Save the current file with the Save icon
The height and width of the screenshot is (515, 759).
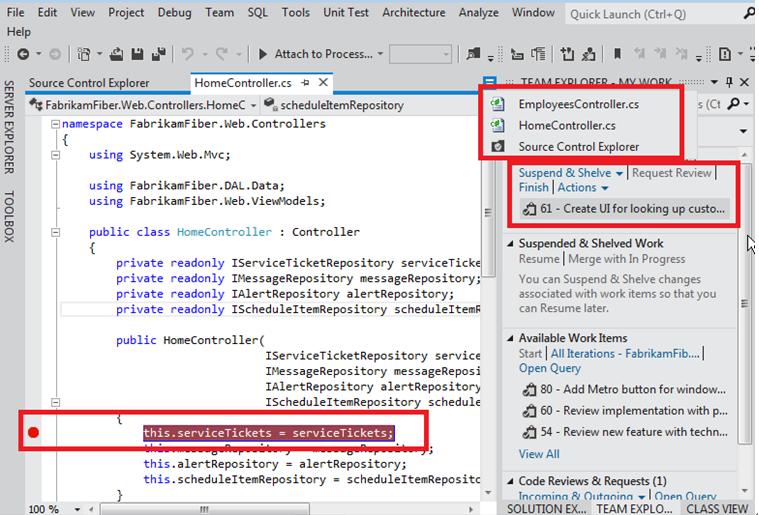coord(137,54)
